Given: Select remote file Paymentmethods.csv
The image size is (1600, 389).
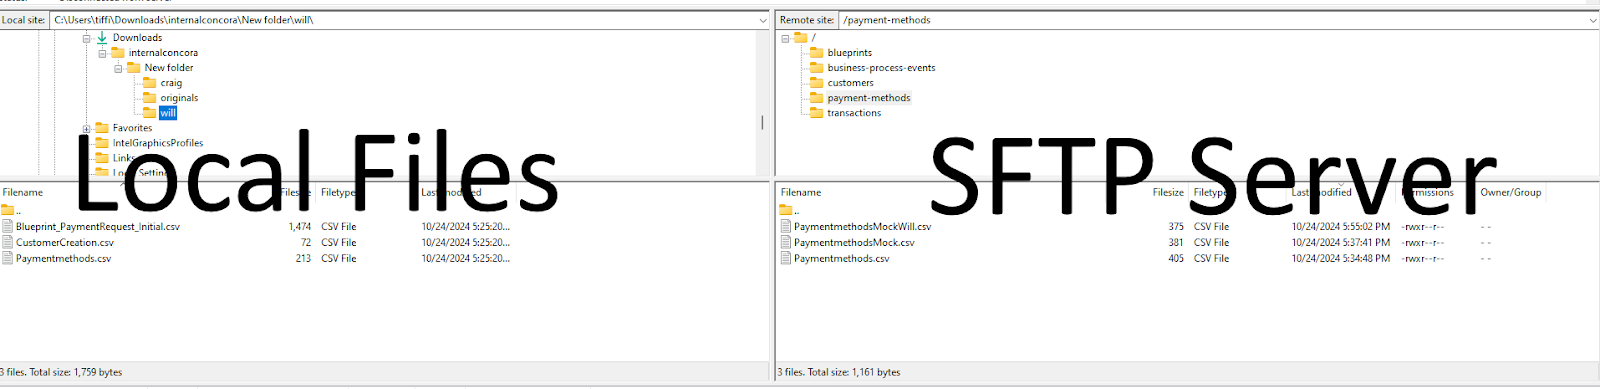Looking at the screenshot, I should pyautogui.click(x=841, y=258).
